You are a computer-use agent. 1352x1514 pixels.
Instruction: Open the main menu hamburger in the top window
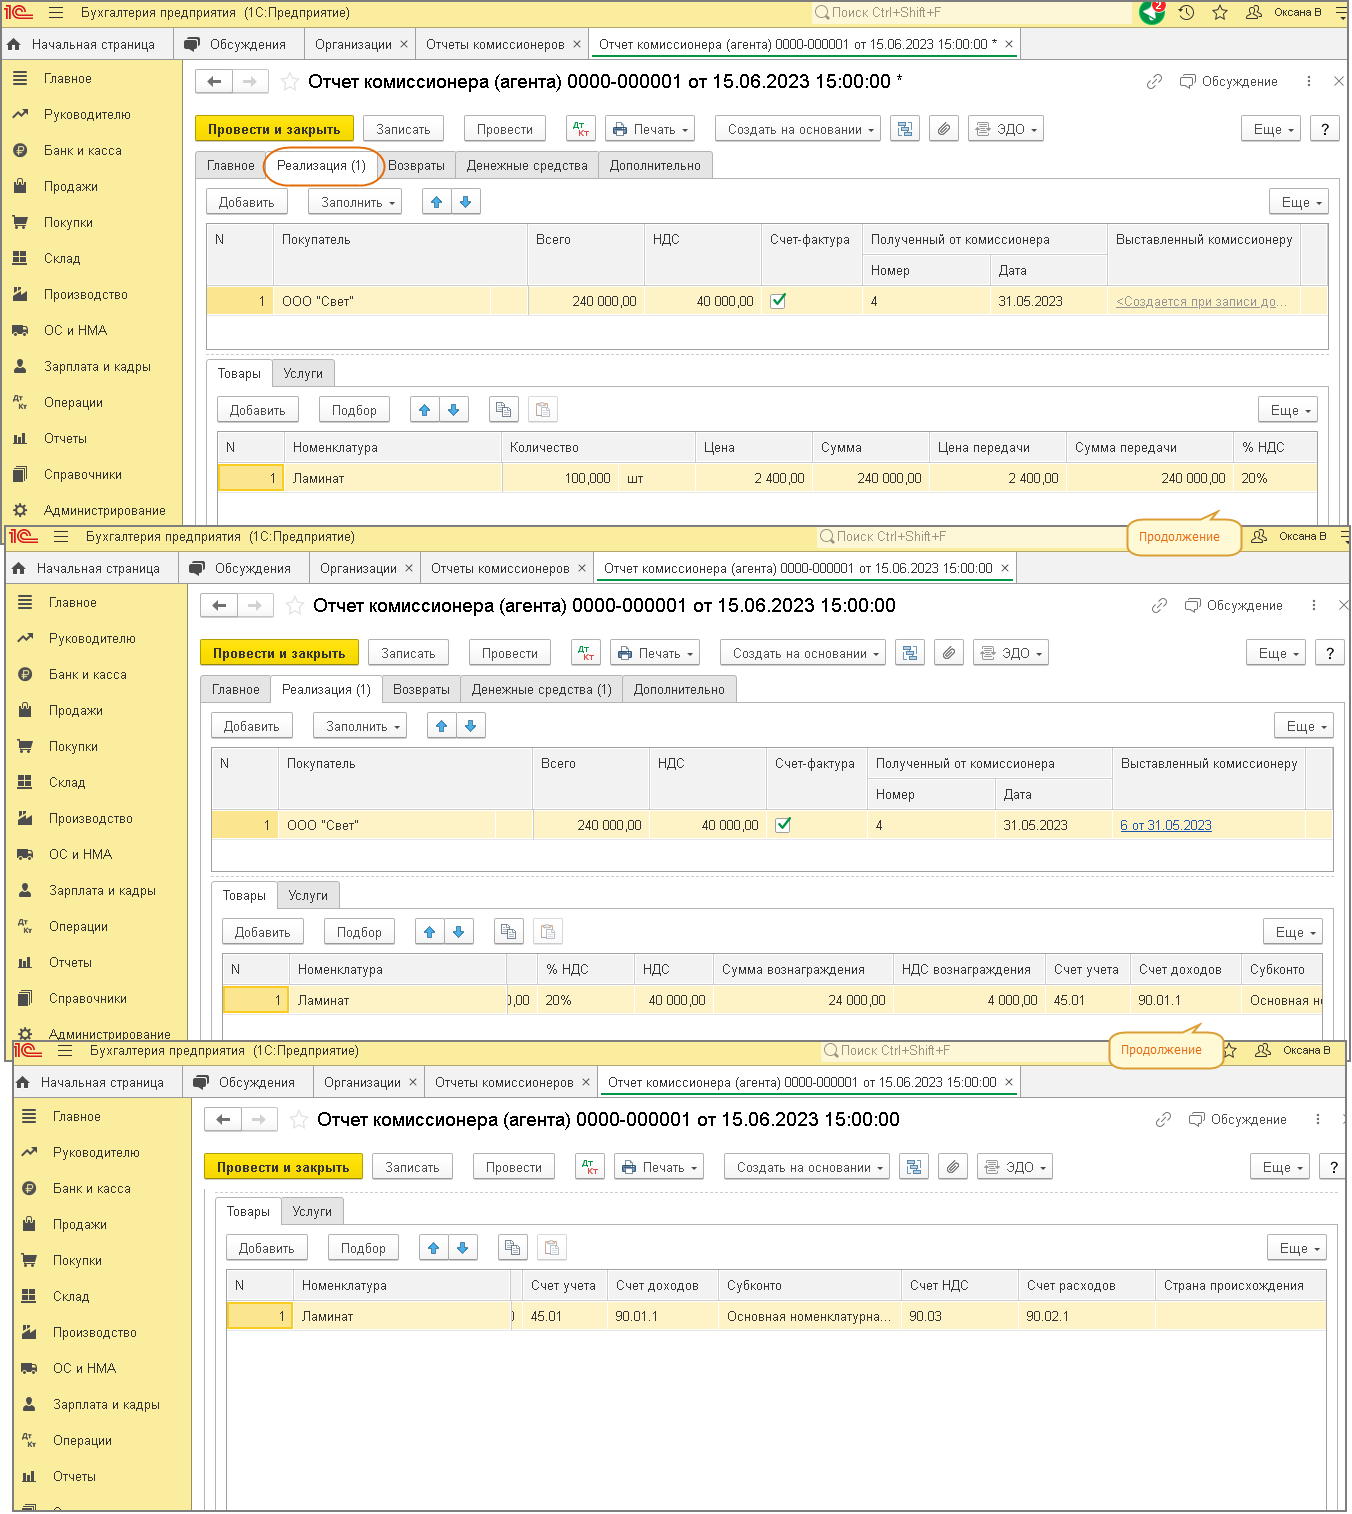[55, 13]
